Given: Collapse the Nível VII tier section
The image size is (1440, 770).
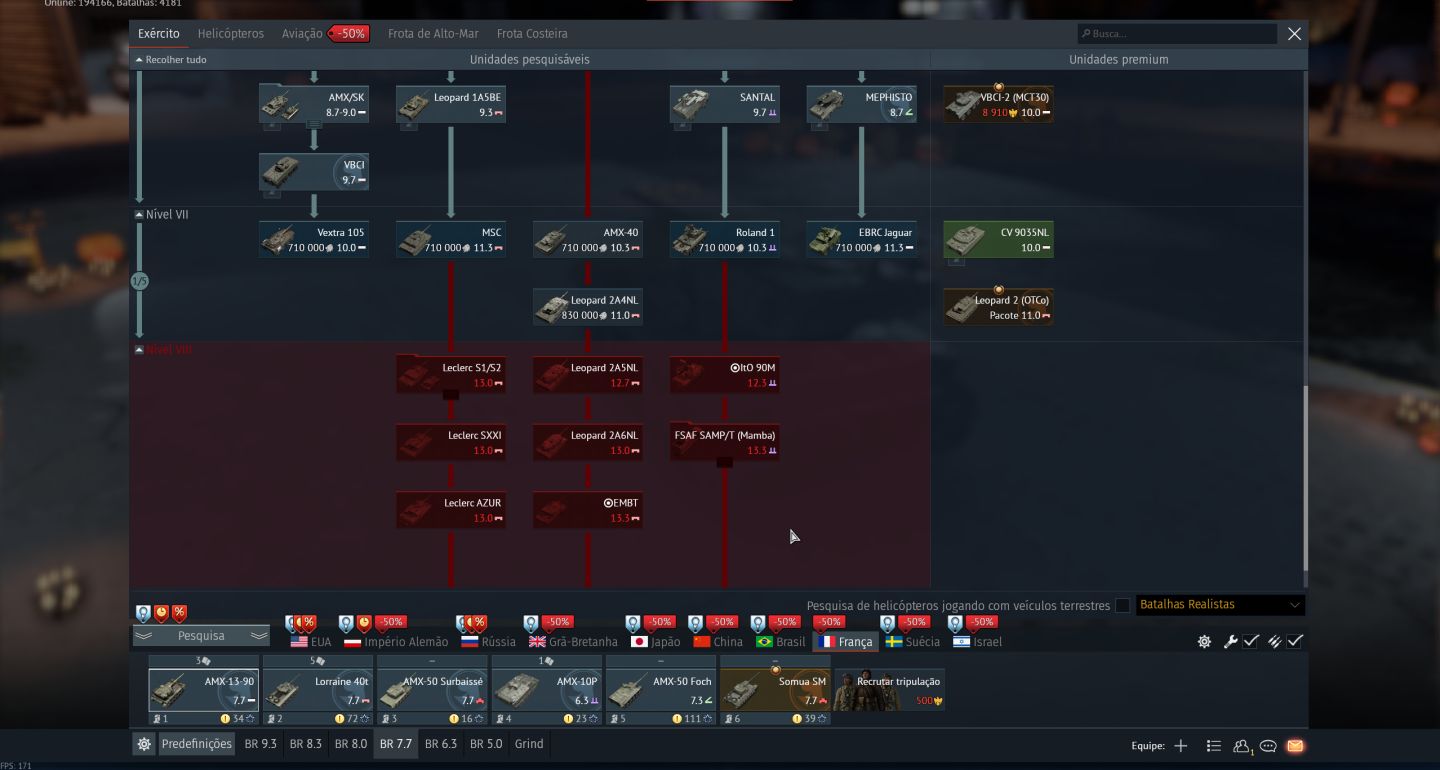Looking at the screenshot, I should pos(139,215).
